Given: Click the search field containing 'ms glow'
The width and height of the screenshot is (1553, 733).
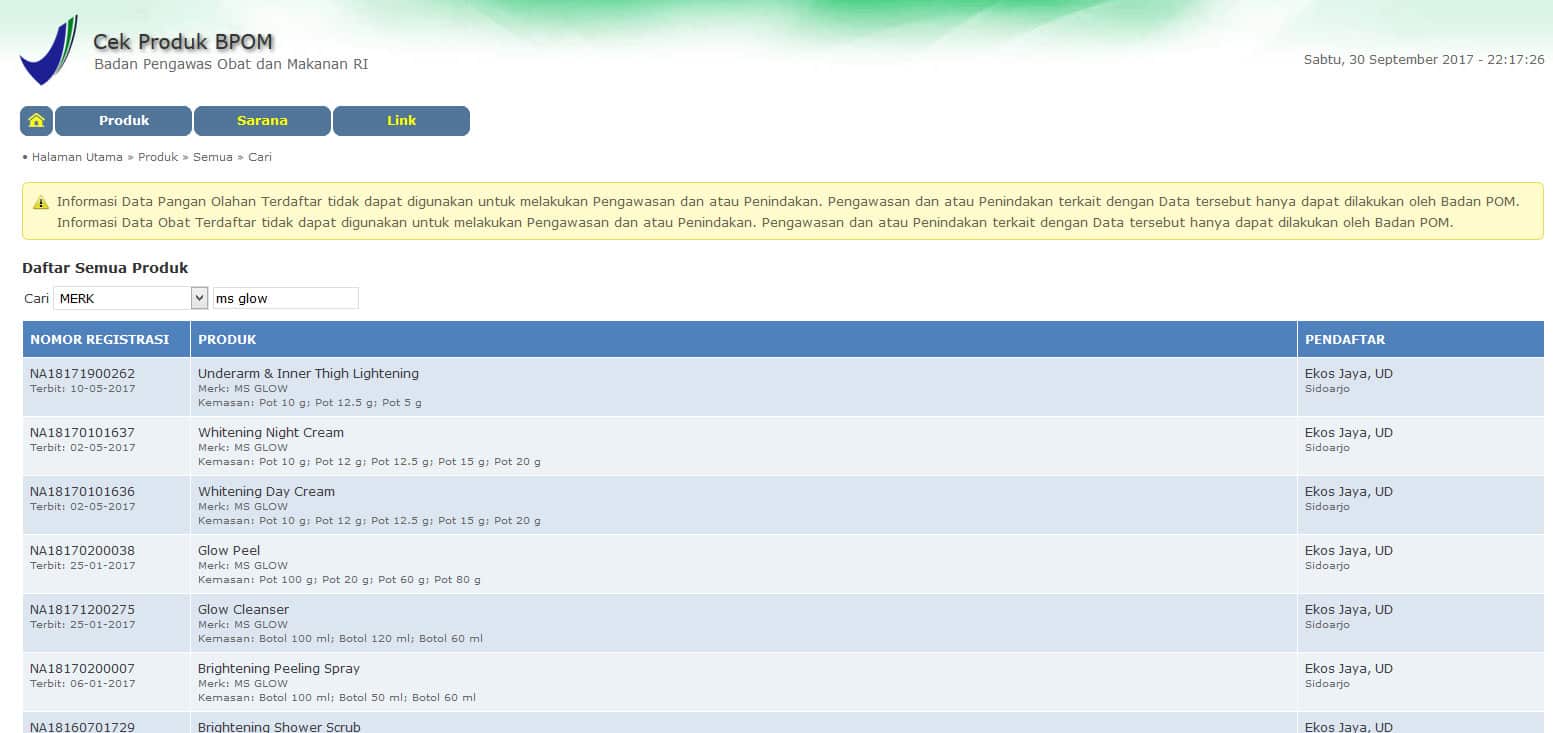Looking at the screenshot, I should click(x=285, y=298).
